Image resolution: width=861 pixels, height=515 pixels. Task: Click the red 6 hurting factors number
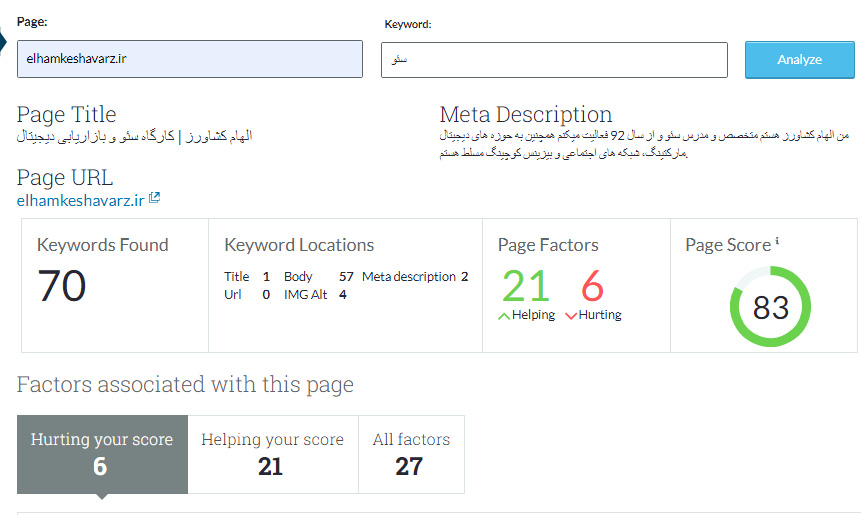click(592, 287)
